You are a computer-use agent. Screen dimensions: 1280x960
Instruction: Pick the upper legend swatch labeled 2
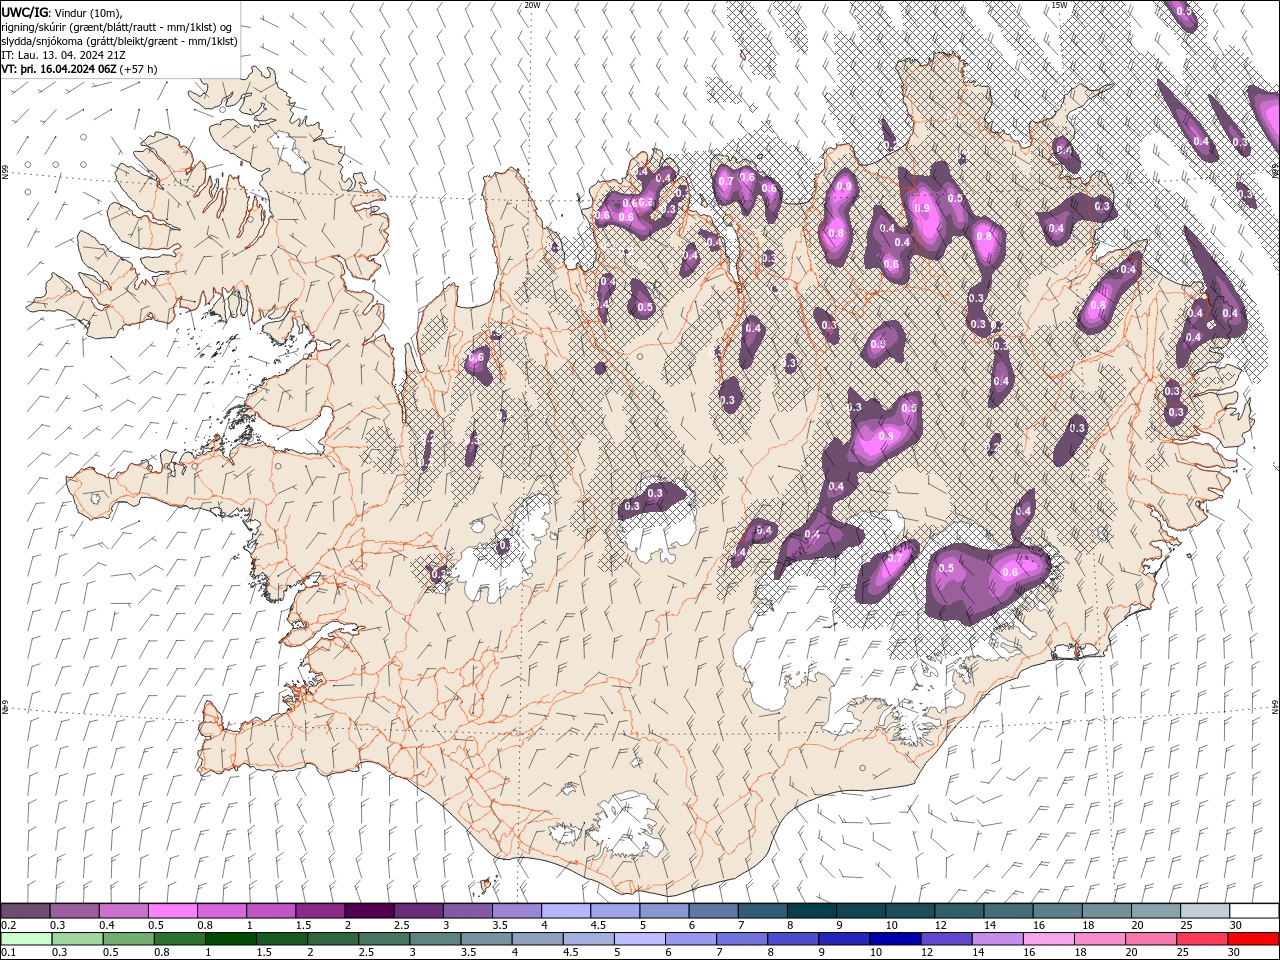(x=369, y=911)
